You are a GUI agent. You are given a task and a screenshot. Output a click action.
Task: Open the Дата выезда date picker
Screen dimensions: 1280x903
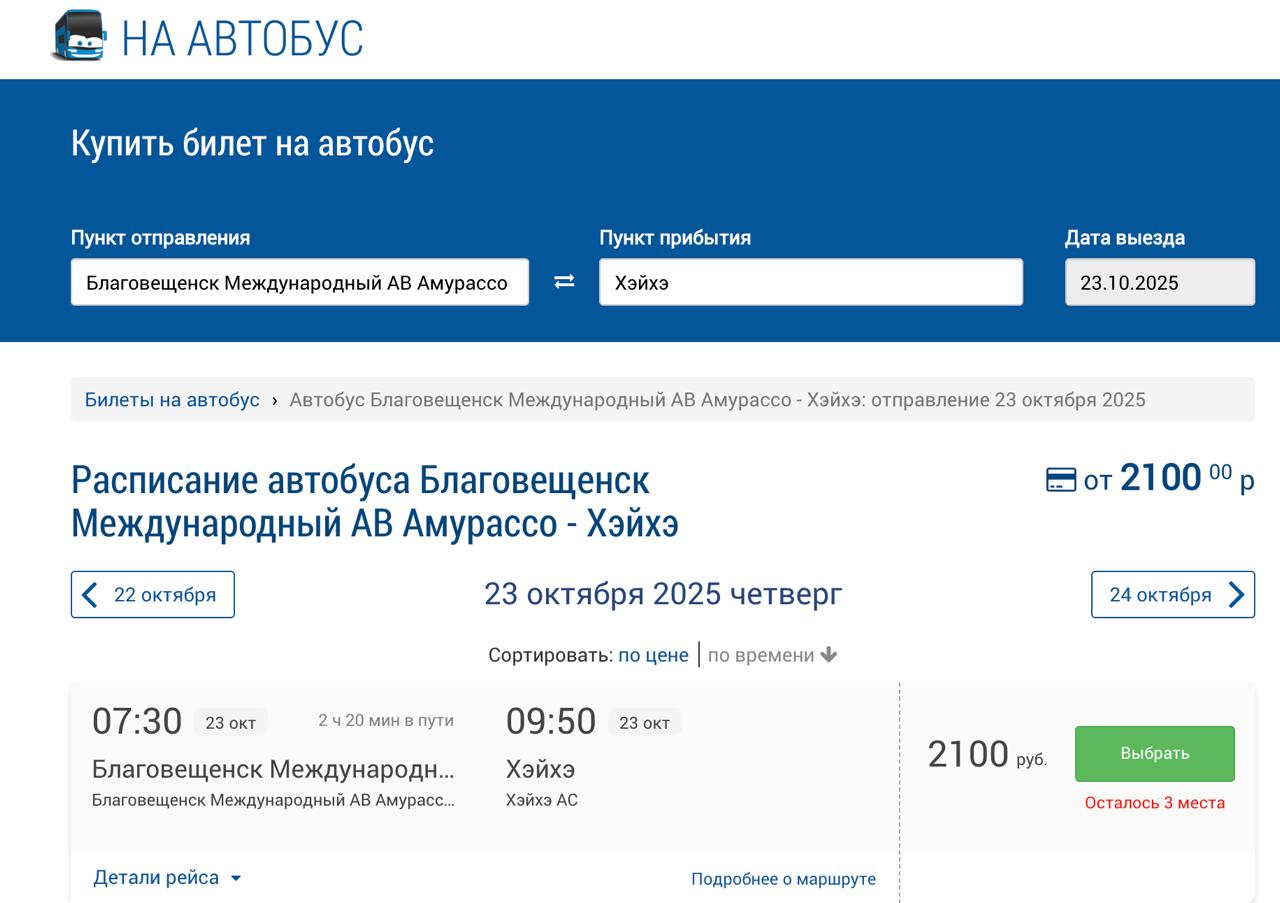point(1159,282)
